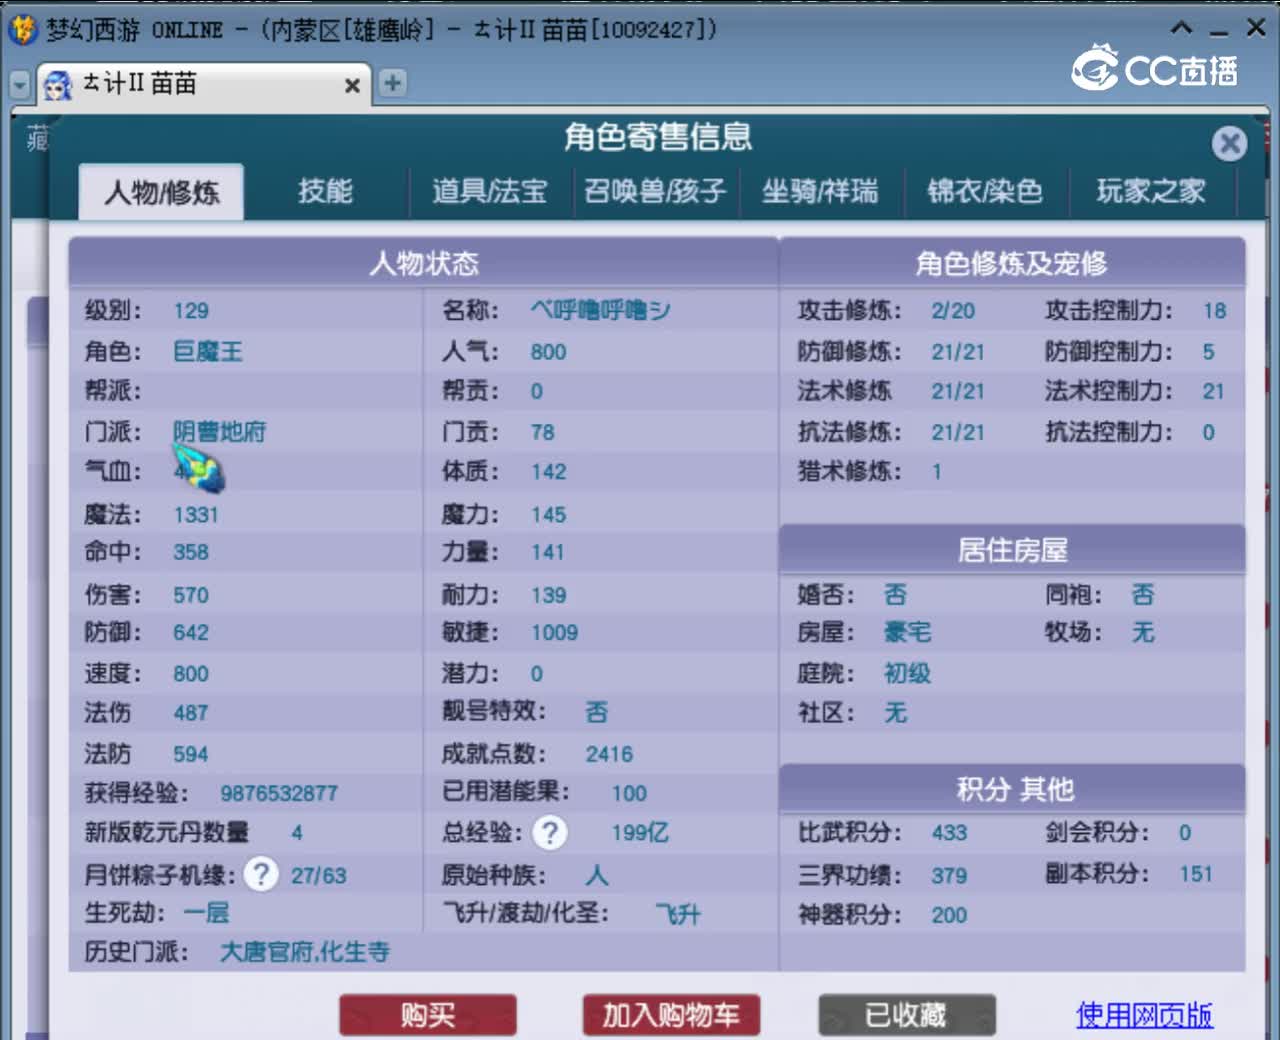Open the 玩家之家 tab

point(1151,191)
